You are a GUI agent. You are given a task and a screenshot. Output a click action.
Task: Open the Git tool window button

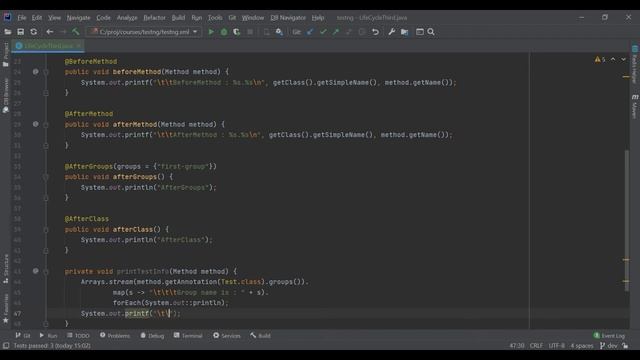(x=23, y=336)
